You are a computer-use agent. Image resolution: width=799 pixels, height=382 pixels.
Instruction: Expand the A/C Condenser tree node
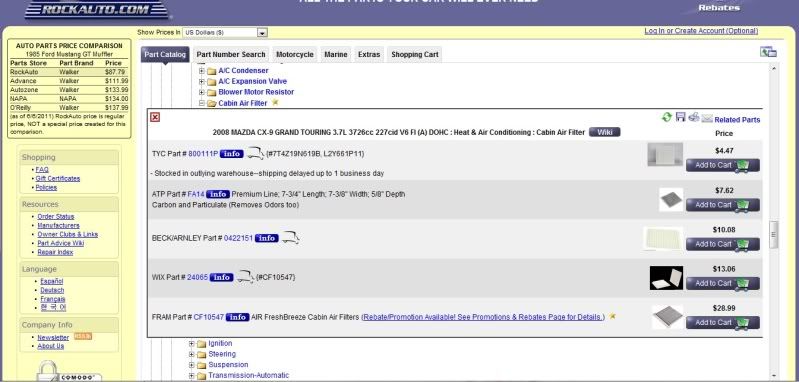tap(202, 71)
